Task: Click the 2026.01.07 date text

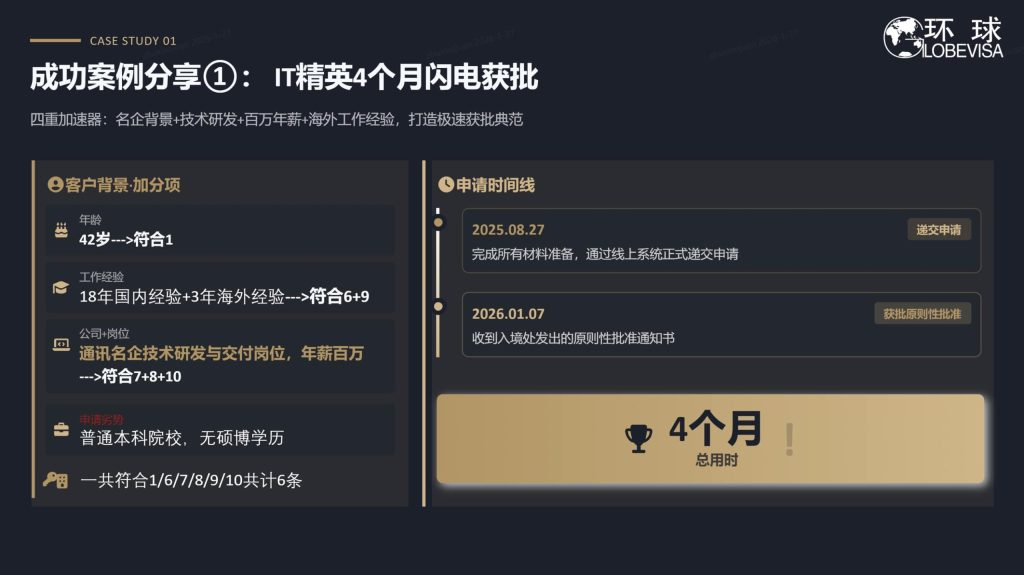Action: pyautogui.click(x=508, y=314)
